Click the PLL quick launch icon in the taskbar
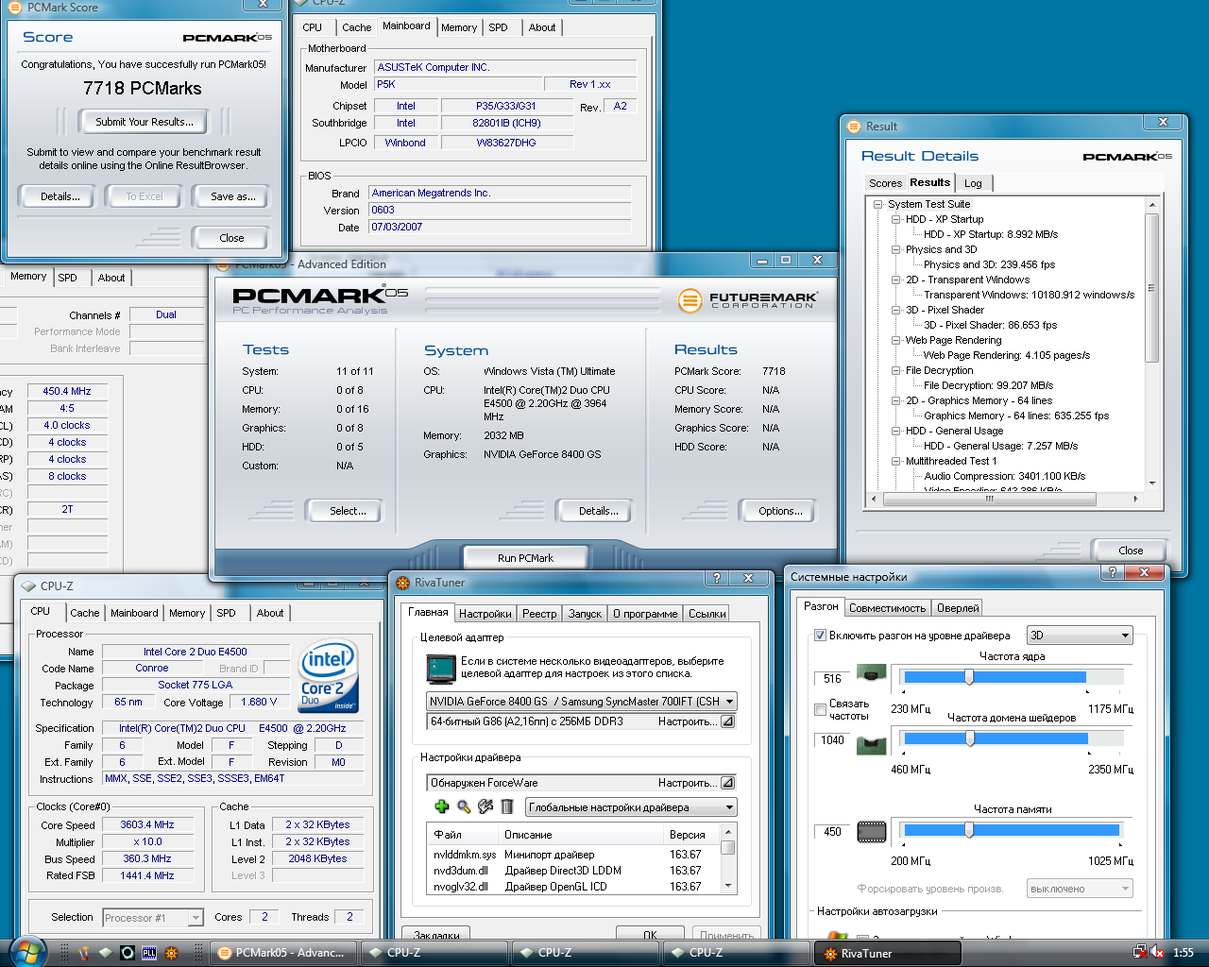Image resolution: width=1209 pixels, height=967 pixels. [x=149, y=953]
